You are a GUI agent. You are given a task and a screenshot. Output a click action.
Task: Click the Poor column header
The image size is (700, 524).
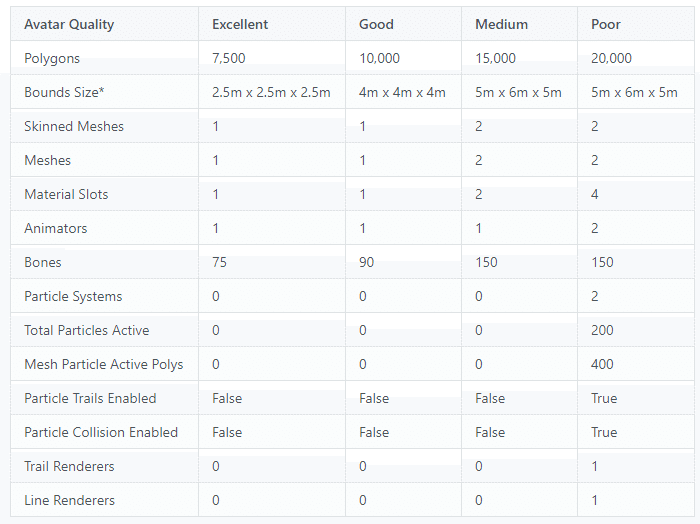point(606,24)
